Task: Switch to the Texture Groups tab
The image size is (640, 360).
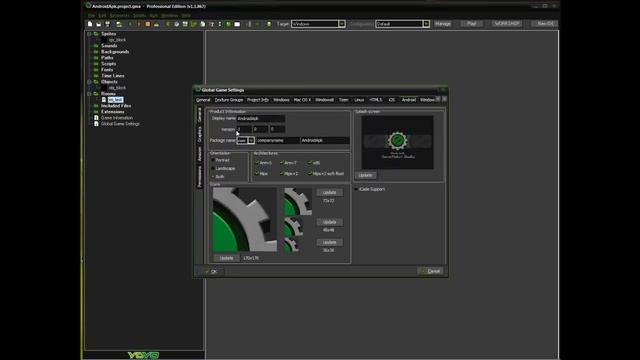Action: point(229,100)
